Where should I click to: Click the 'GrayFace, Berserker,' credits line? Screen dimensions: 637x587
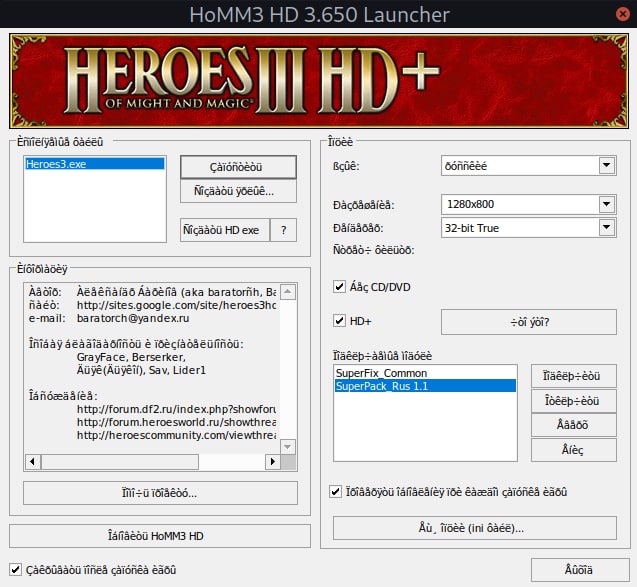[x=131, y=357]
